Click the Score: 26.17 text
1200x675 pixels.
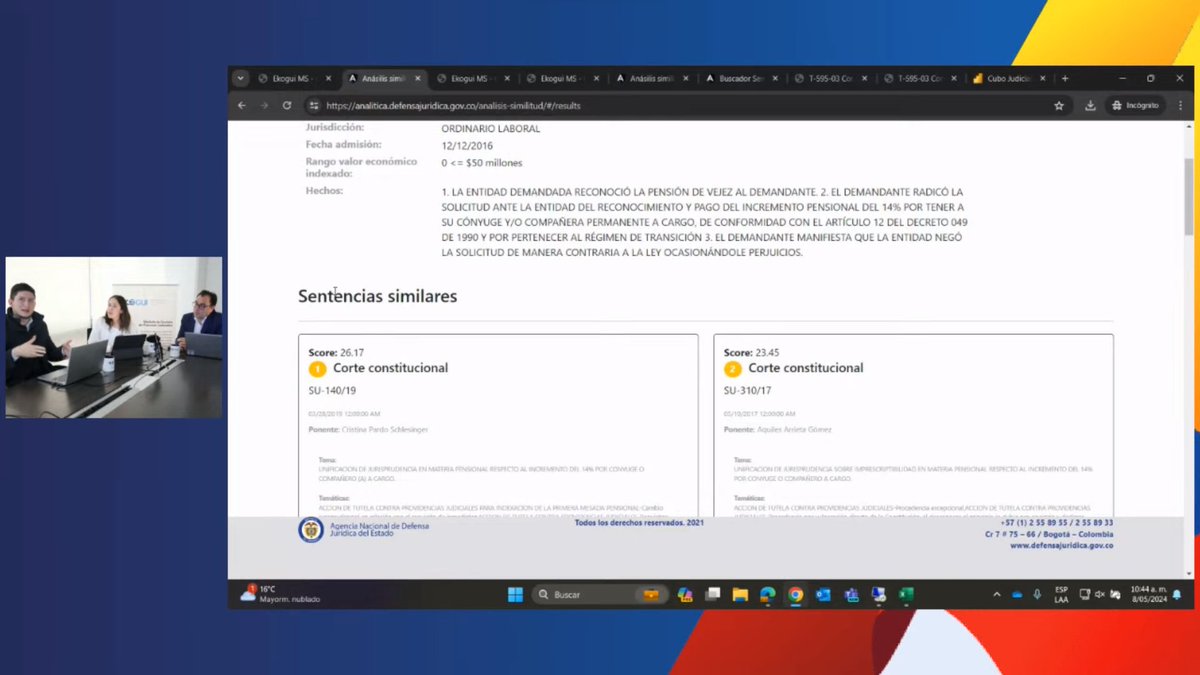[x=336, y=352]
